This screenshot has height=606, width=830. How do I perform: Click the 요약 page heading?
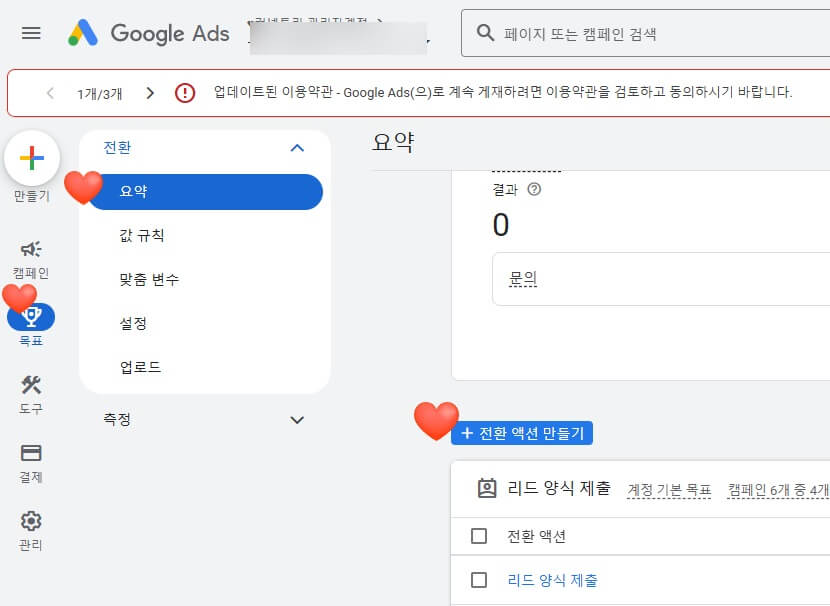click(x=393, y=142)
